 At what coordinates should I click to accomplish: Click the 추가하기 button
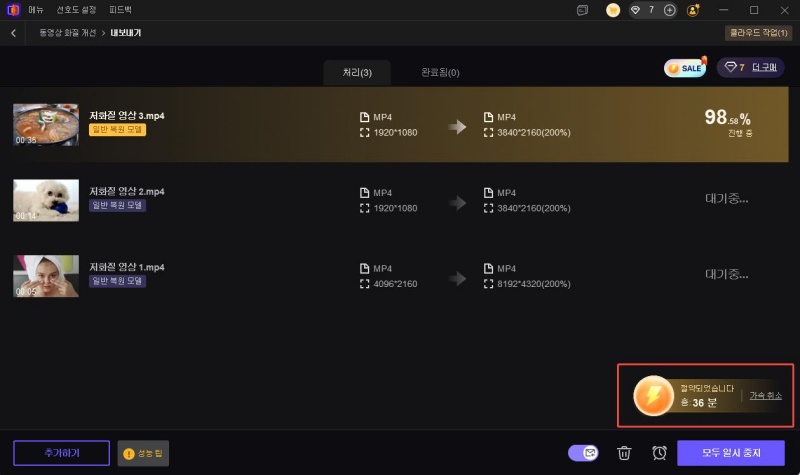click(x=61, y=453)
